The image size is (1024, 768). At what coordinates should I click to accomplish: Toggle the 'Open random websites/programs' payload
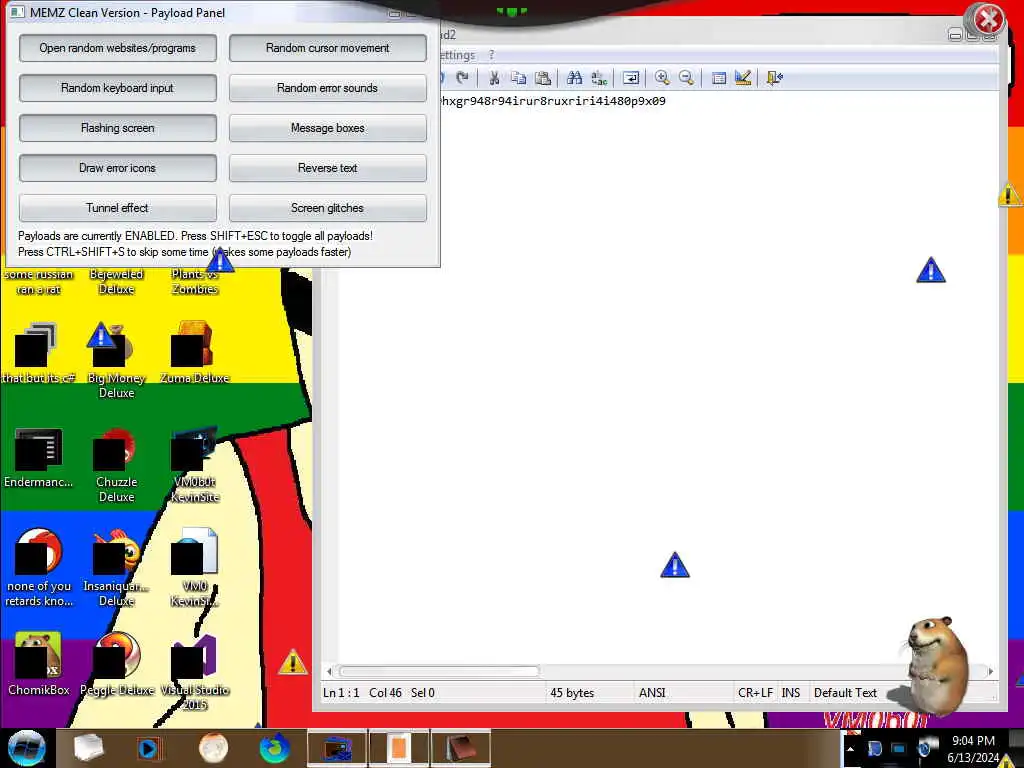(118, 48)
